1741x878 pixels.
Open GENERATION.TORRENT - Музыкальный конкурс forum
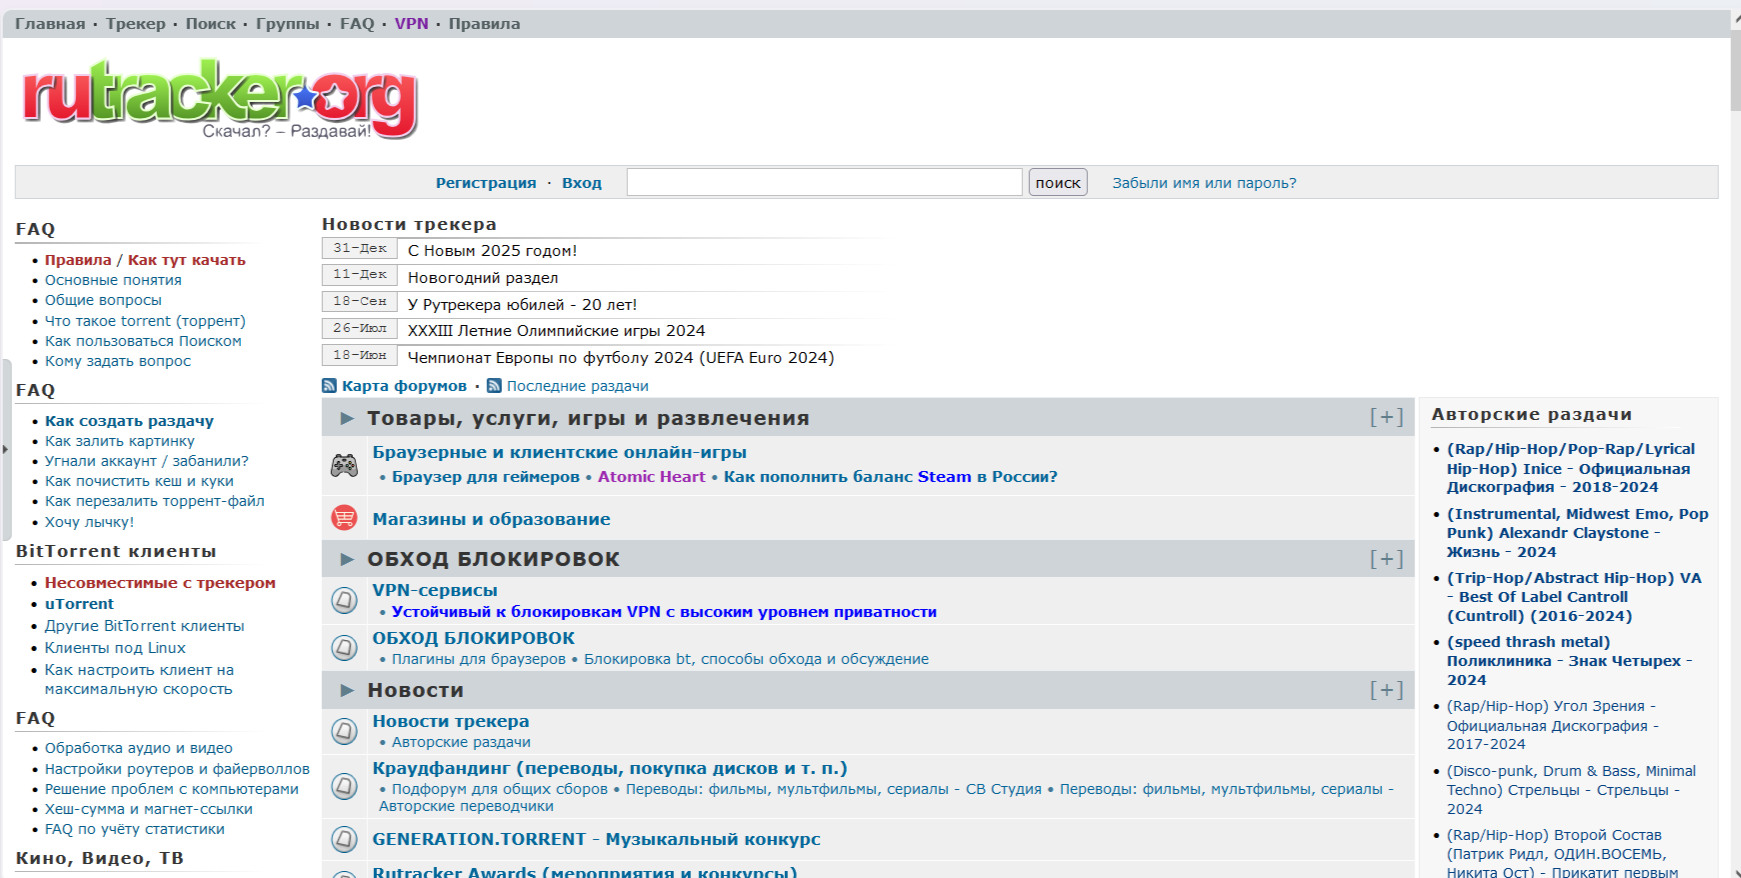(596, 839)
